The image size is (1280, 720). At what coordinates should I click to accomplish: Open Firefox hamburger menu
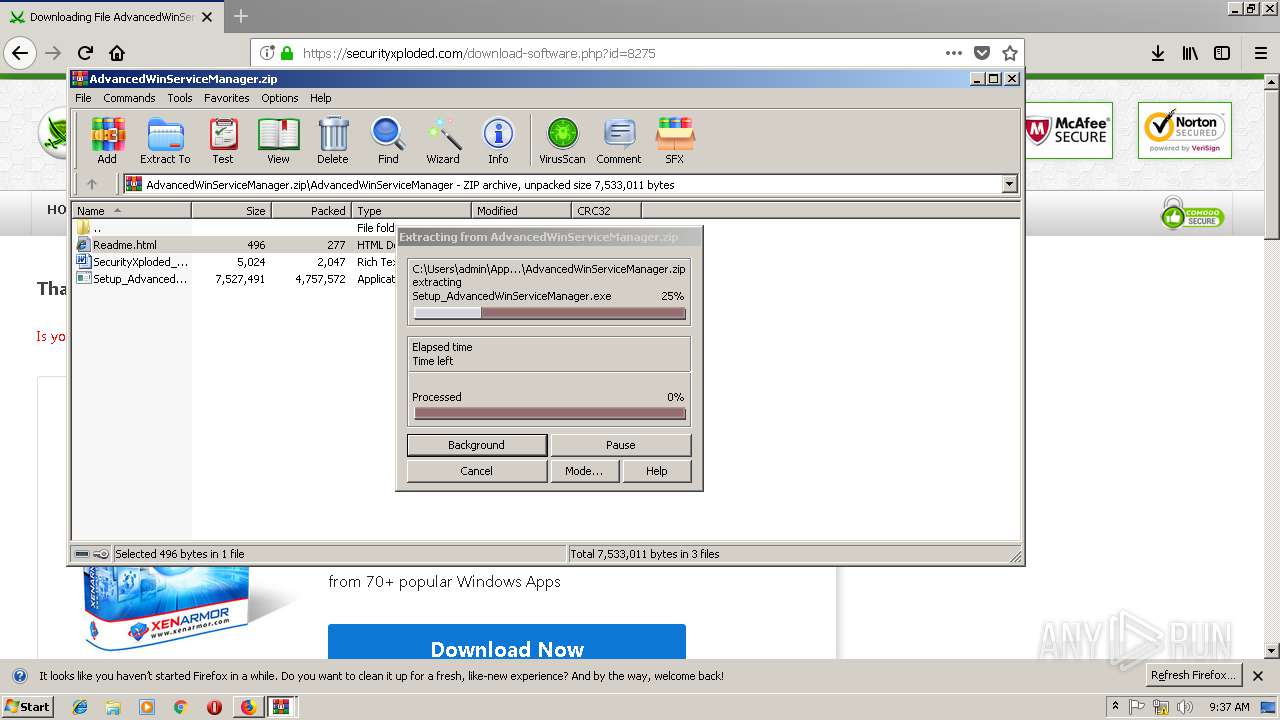[x=1261, y=53]
